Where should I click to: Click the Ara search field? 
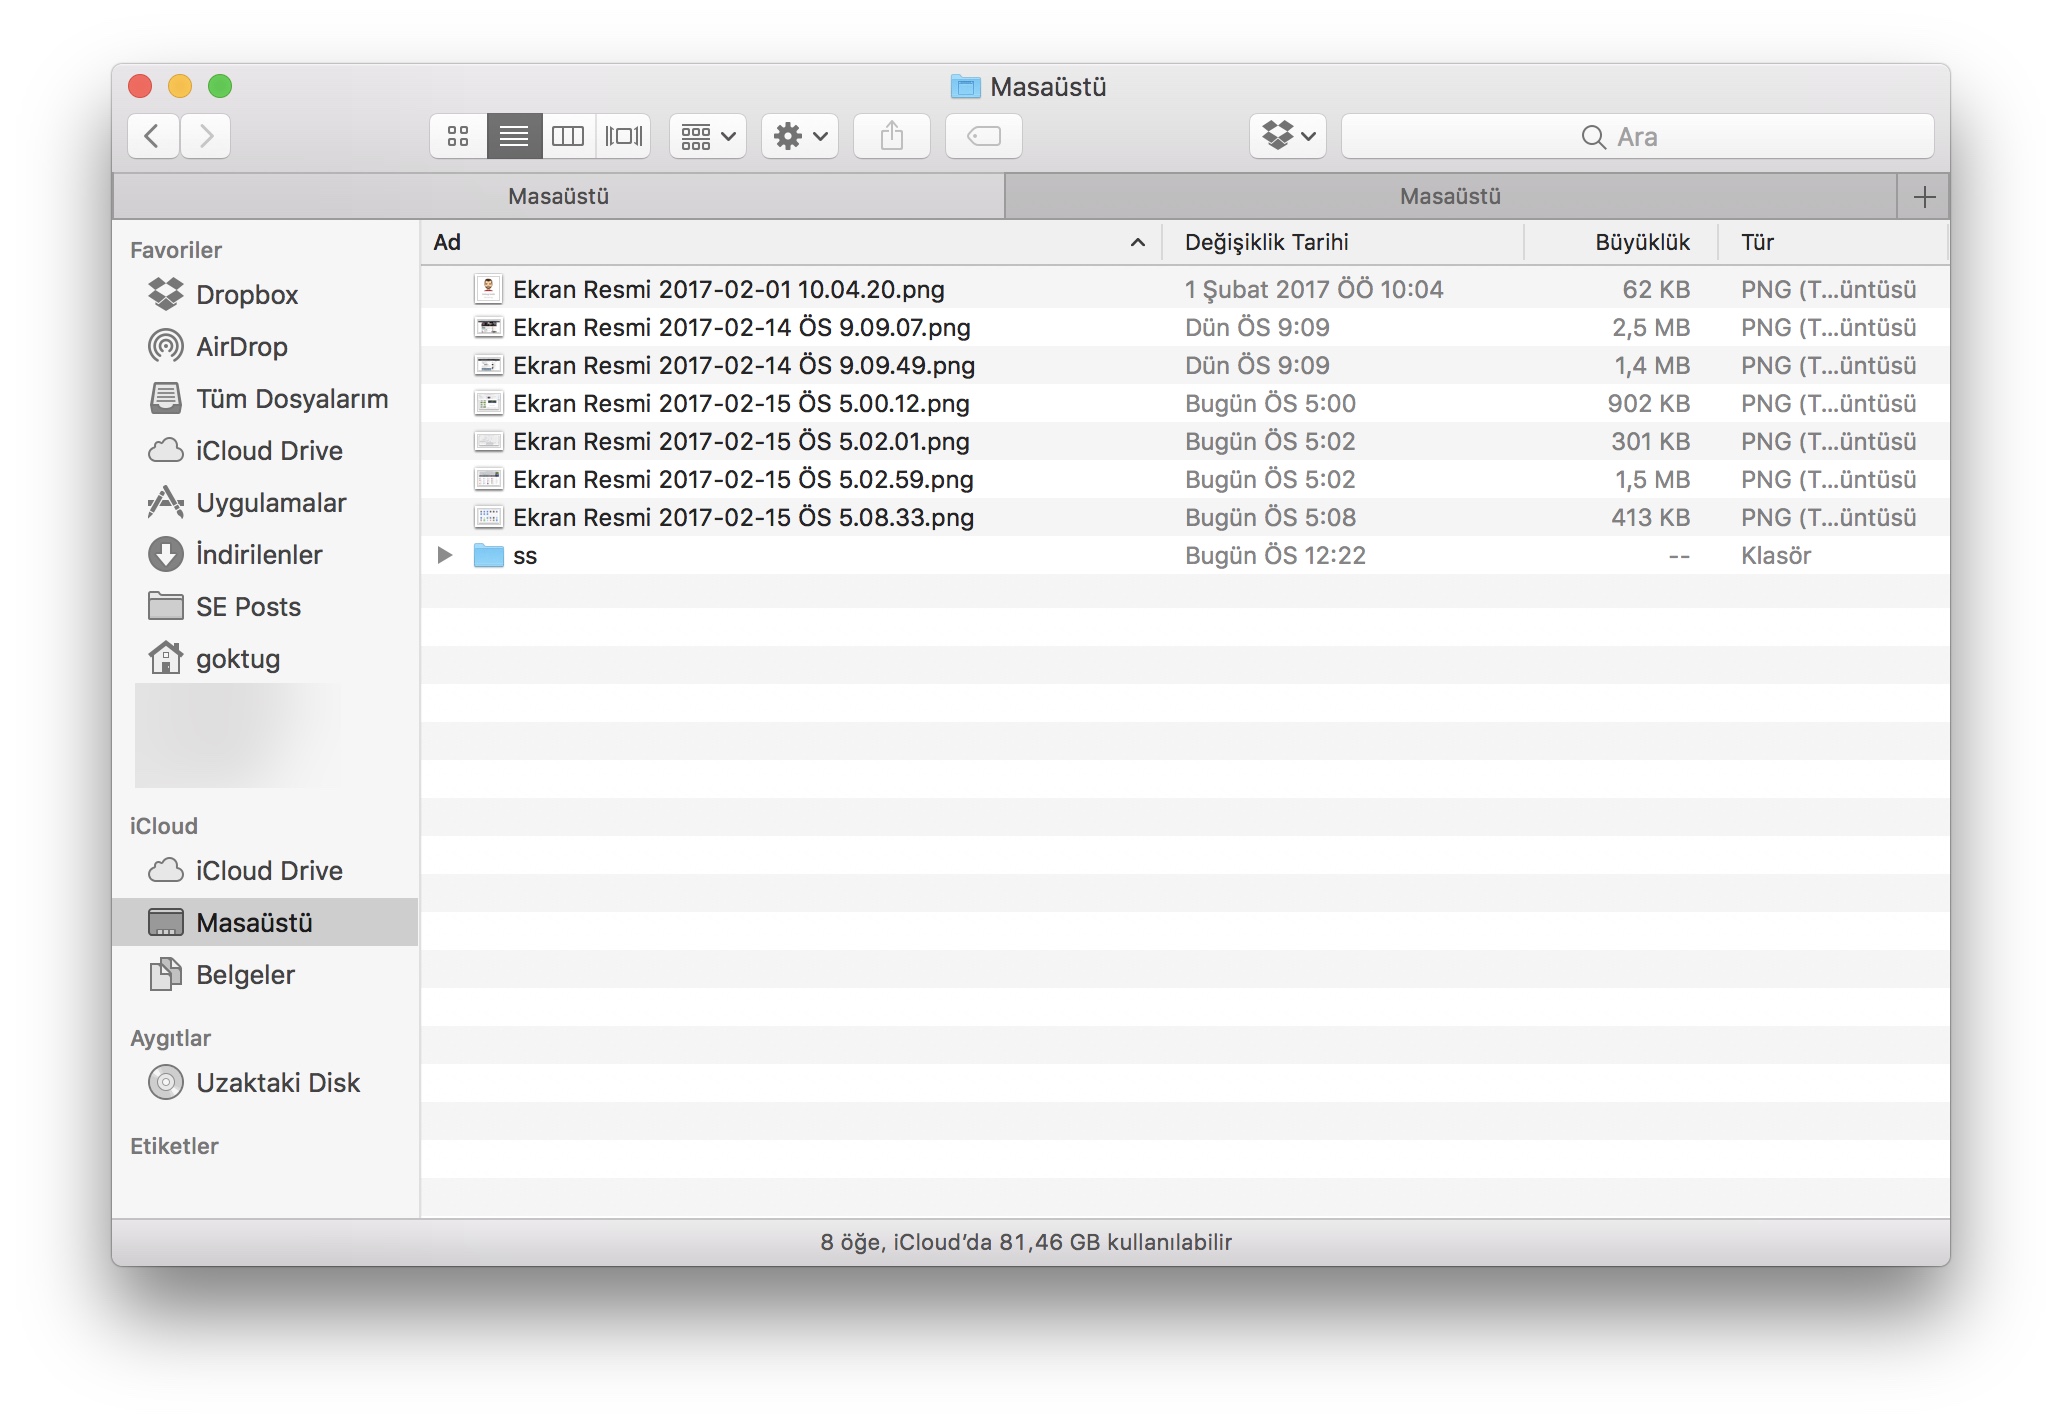(x=1637, y=136)
